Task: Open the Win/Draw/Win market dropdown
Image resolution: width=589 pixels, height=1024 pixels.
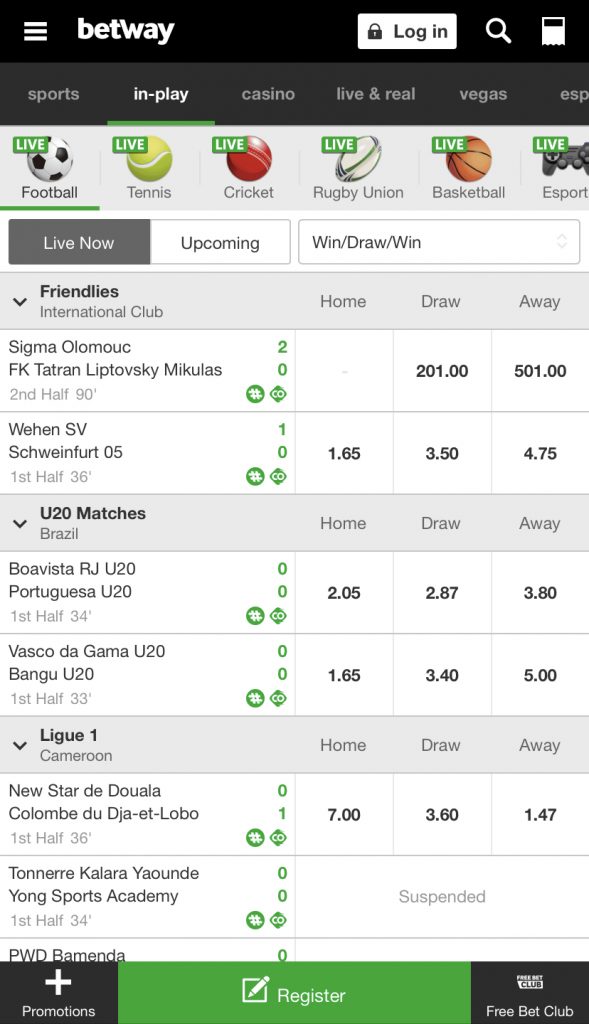Action: (439, 242)
